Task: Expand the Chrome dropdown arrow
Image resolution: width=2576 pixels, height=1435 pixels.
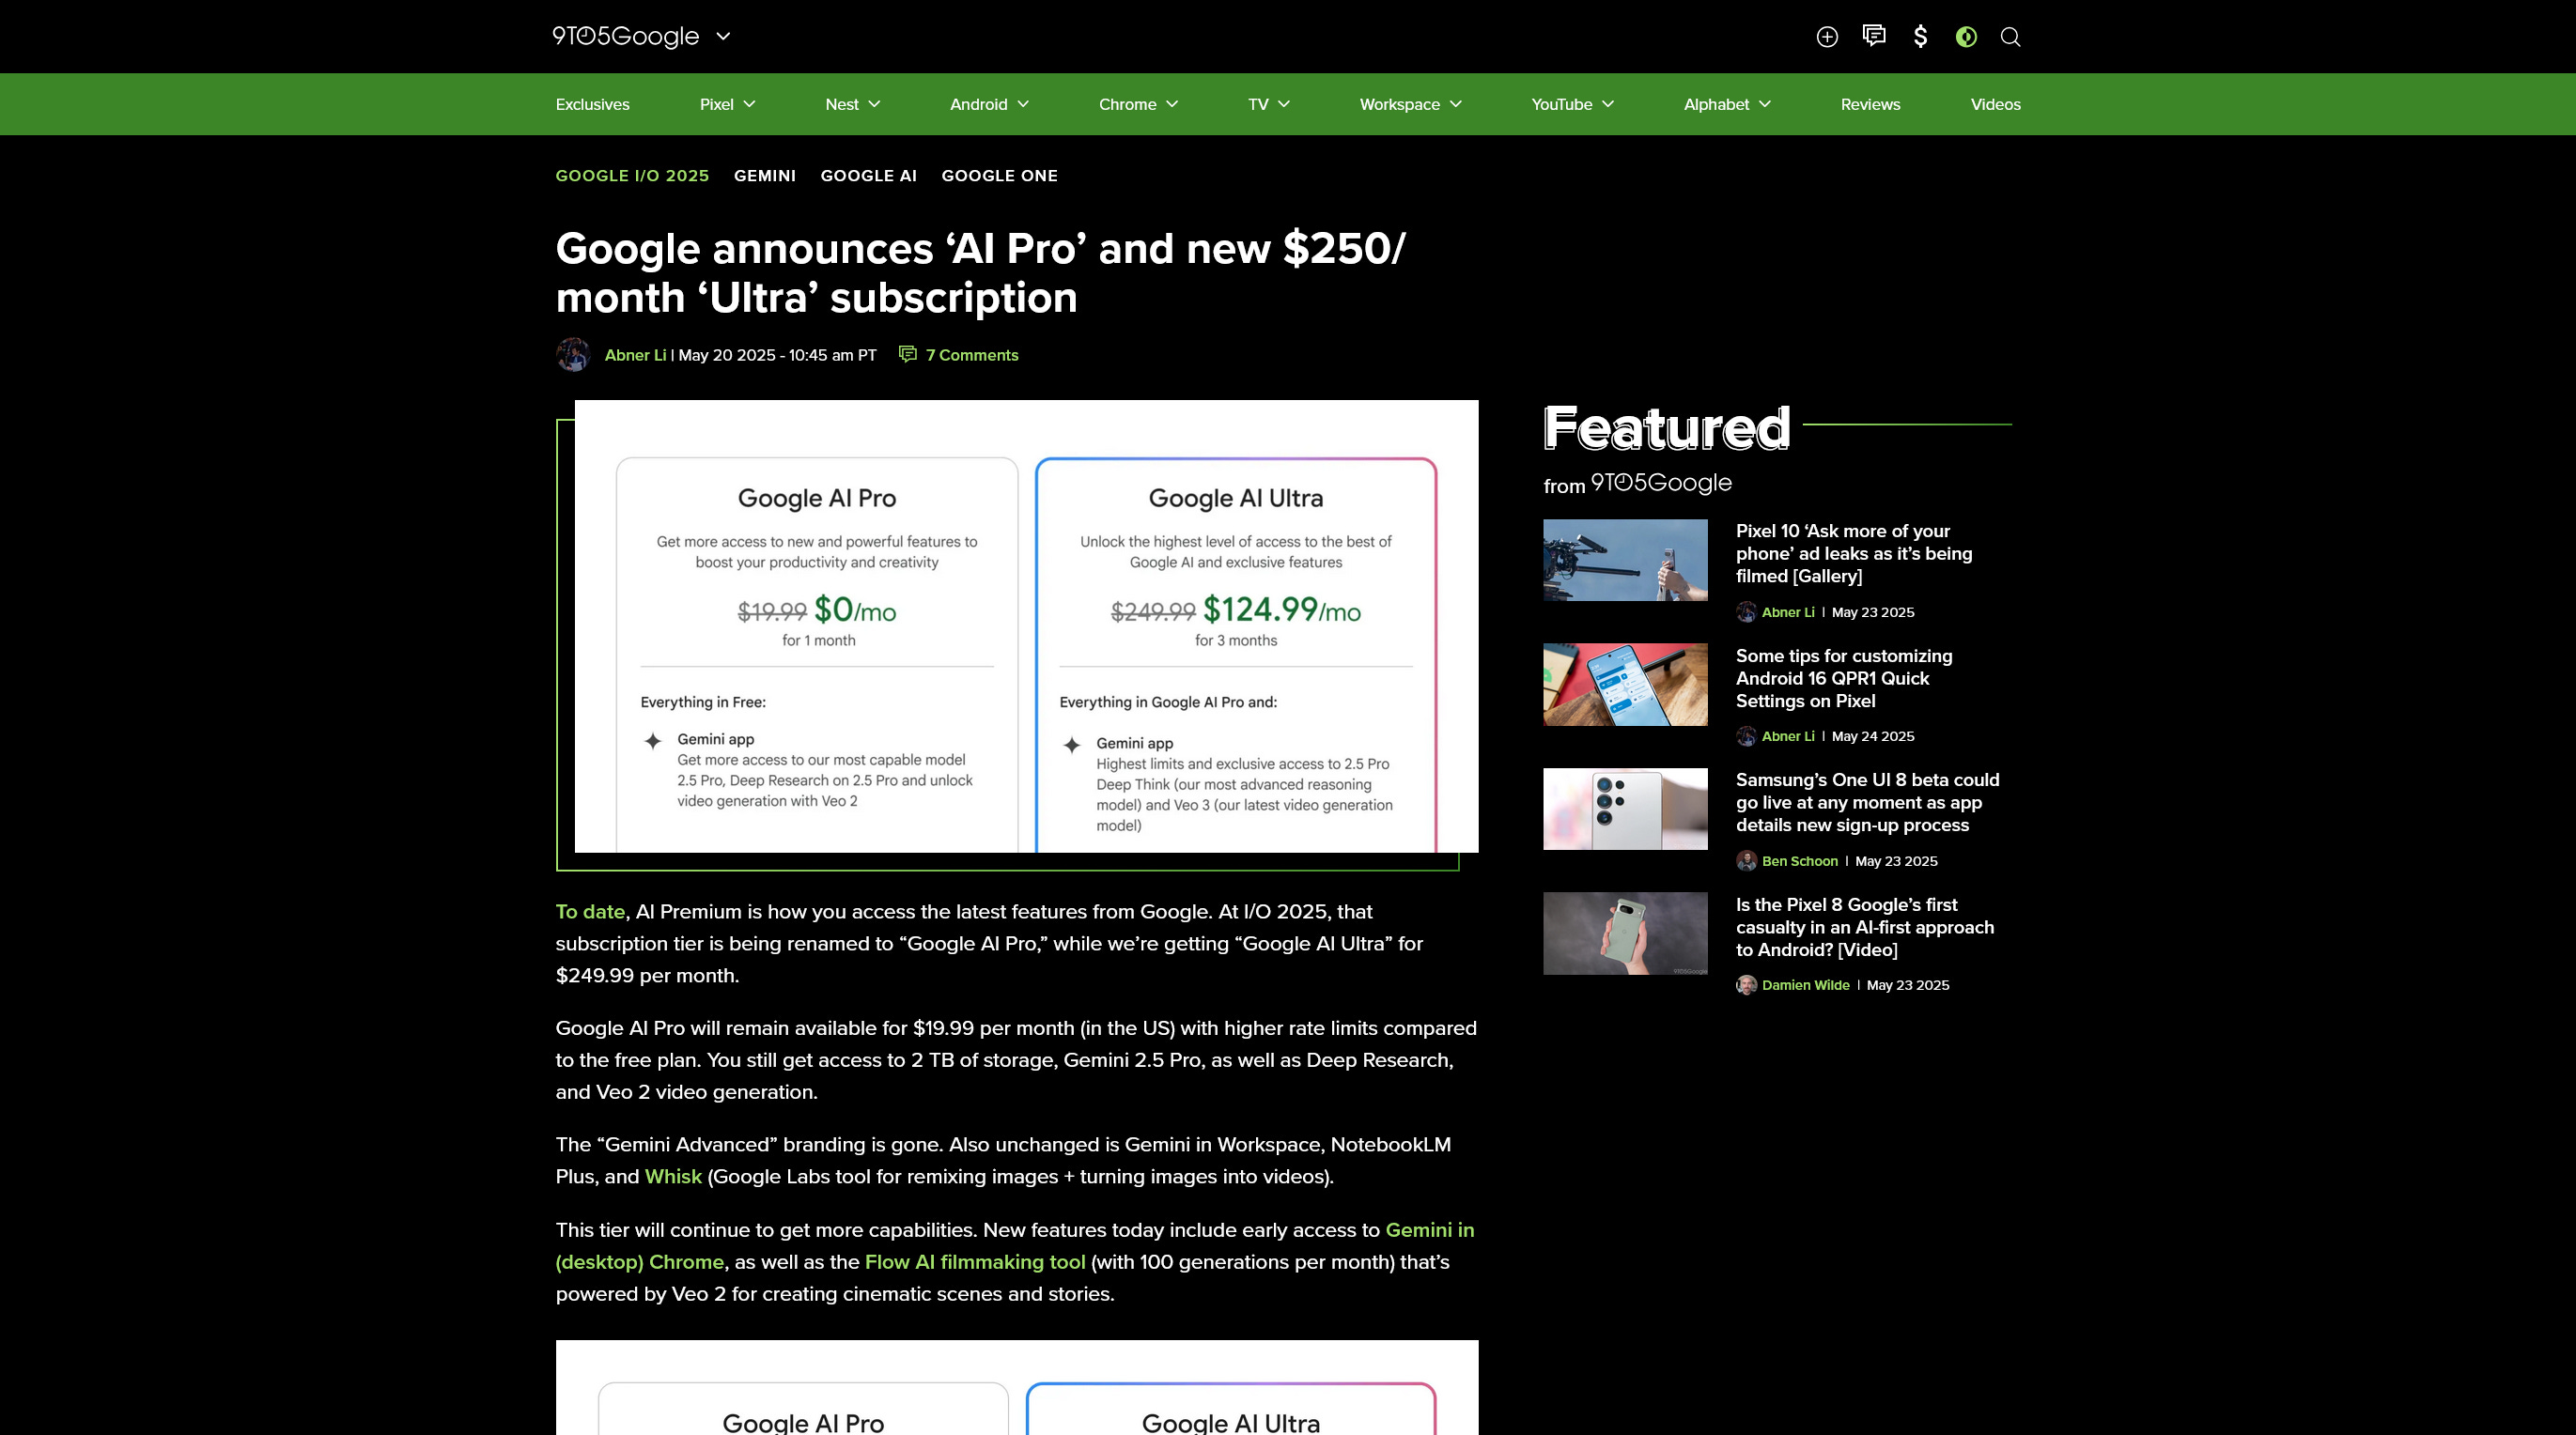Action: point(1172,104)
